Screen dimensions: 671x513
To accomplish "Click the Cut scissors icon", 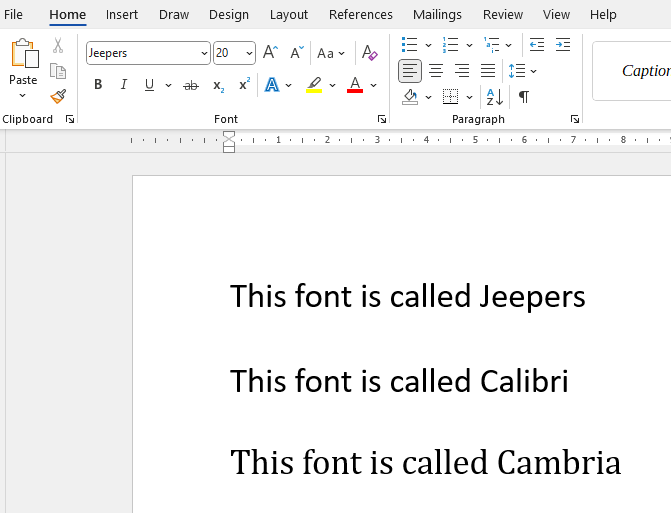I will (58, 46).
